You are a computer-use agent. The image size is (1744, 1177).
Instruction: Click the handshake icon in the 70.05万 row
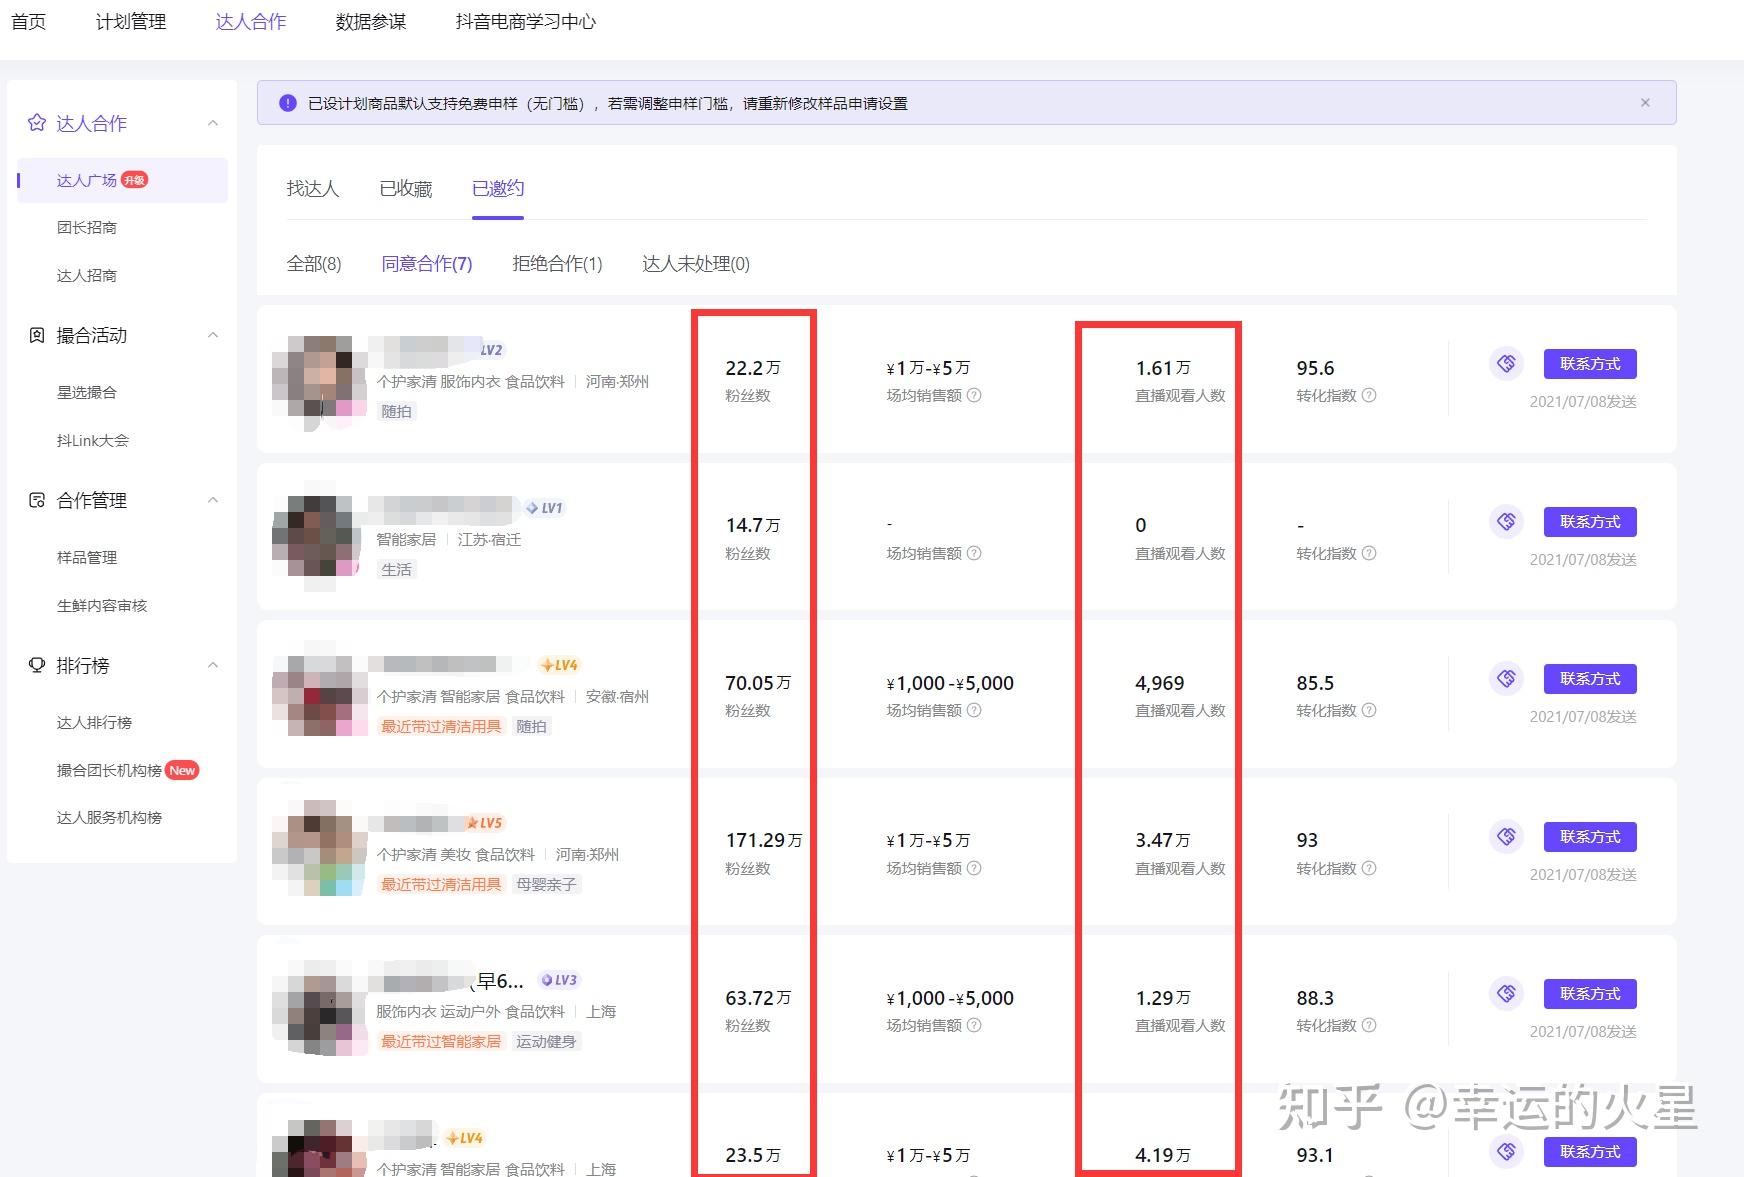(1507, 679)
